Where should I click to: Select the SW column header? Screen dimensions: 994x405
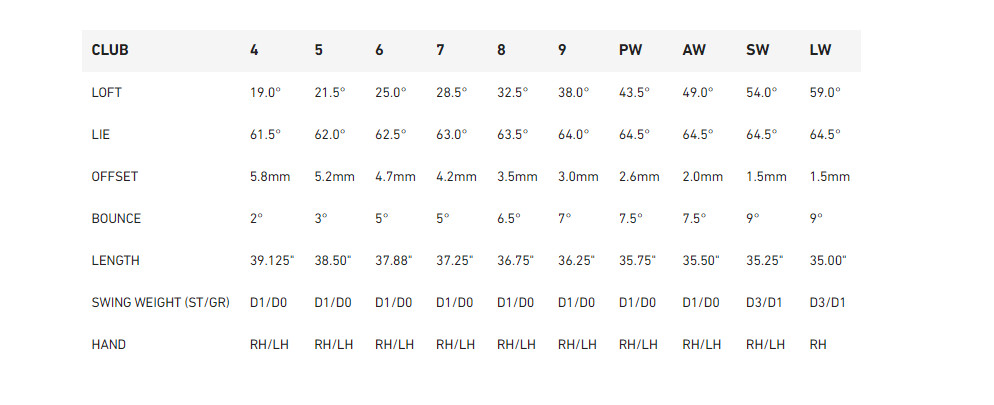[757, 50]
